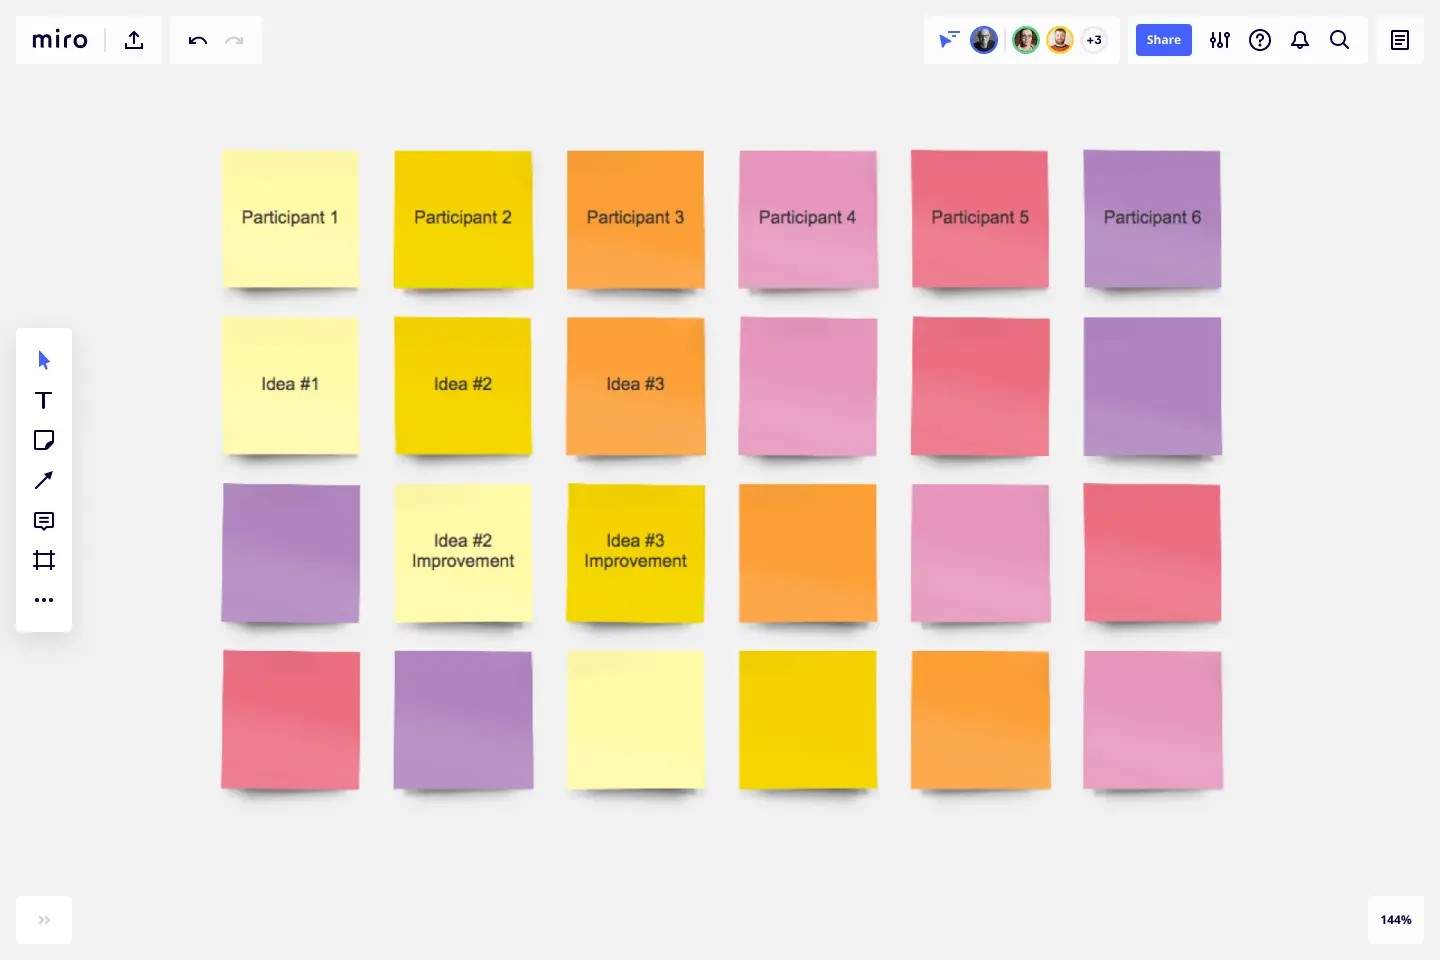The height and width of the screenshot is (960, 1440).
Task: Open board settings sliders icon
Action: pyautogui.click(x=1220, y=40)
